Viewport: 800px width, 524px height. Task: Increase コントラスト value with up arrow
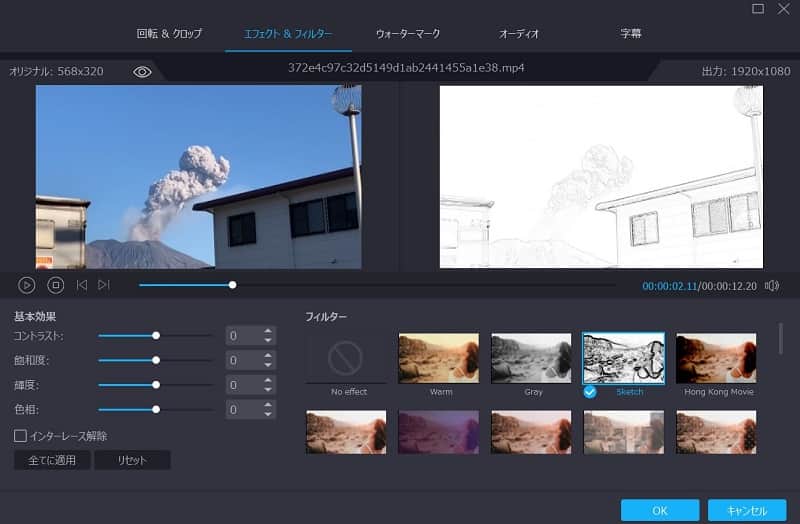[x=268, y=331]
